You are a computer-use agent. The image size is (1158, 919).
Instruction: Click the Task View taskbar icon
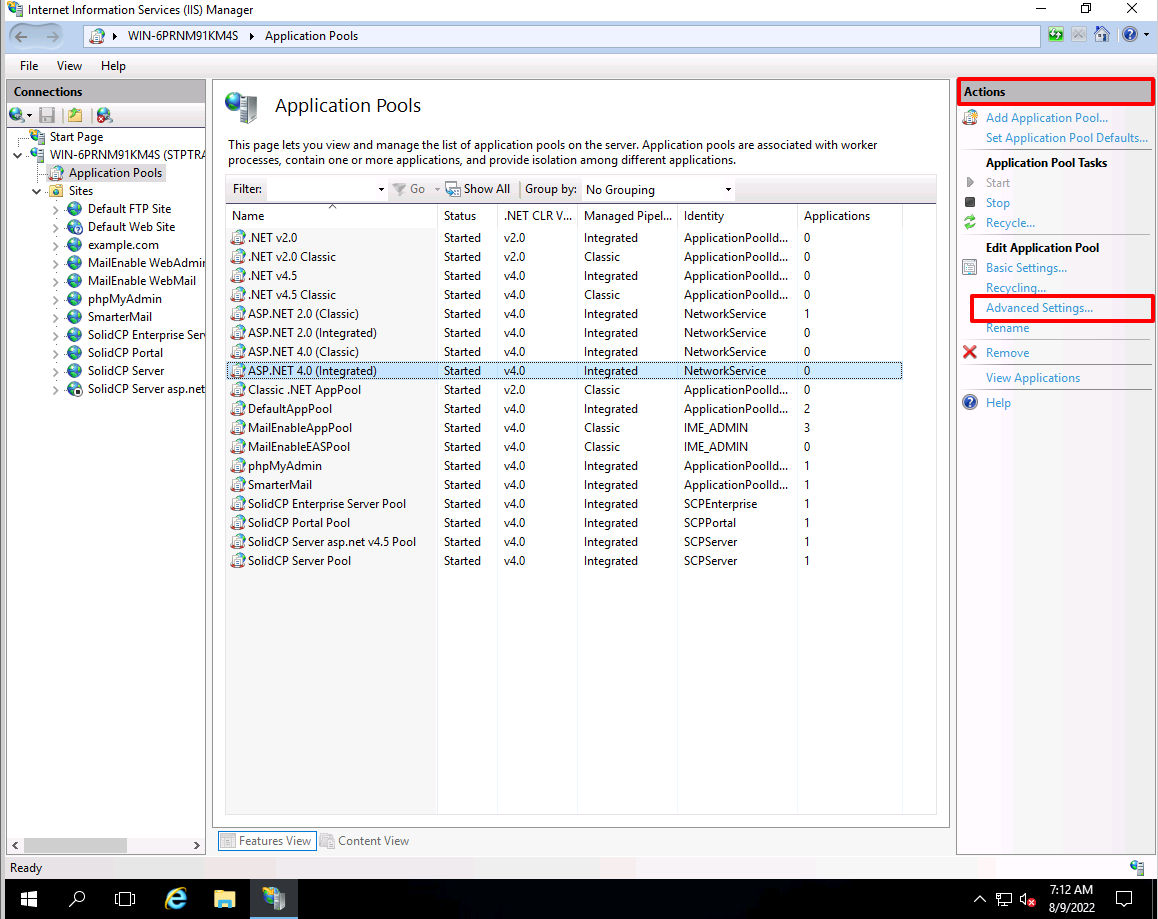[126, 899]
